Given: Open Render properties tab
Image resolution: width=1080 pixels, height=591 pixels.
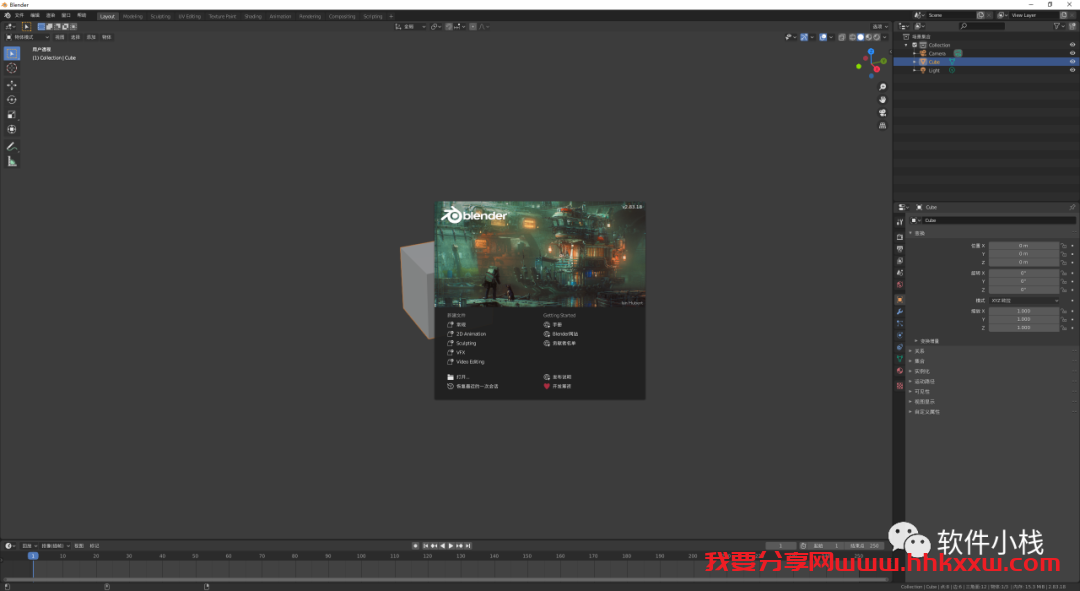Looking at the screenshot, I should tap(900, 237).
